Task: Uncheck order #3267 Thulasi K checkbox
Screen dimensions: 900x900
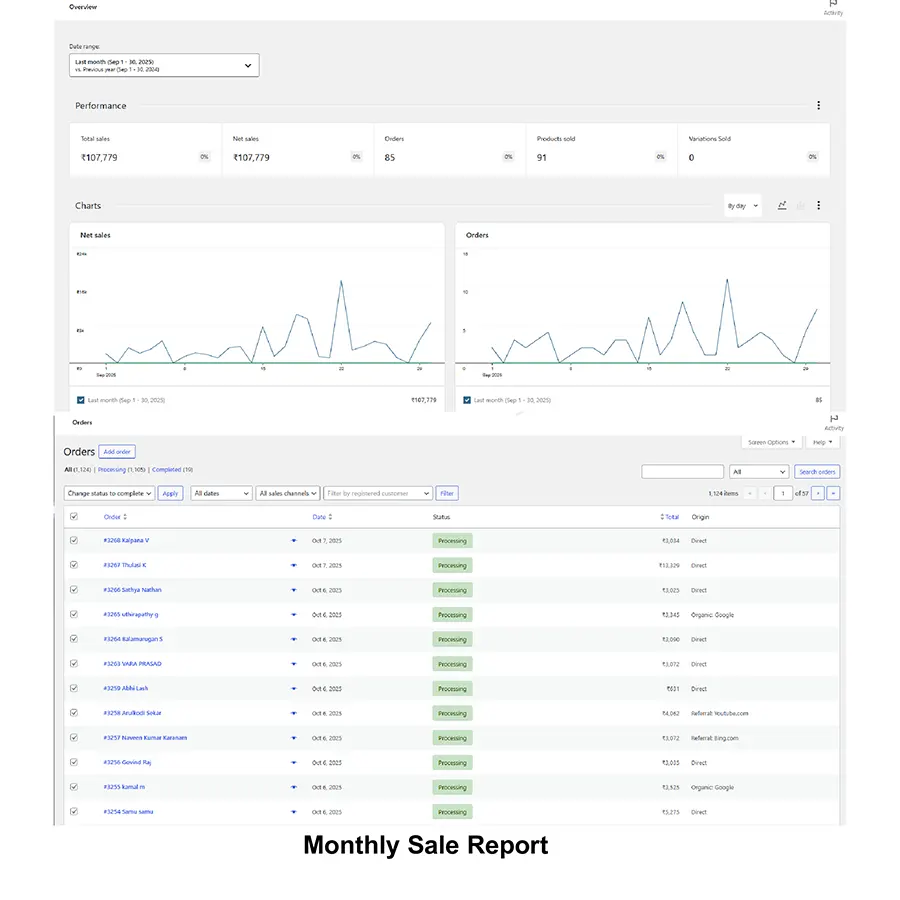Action: [x=72, y=565]
